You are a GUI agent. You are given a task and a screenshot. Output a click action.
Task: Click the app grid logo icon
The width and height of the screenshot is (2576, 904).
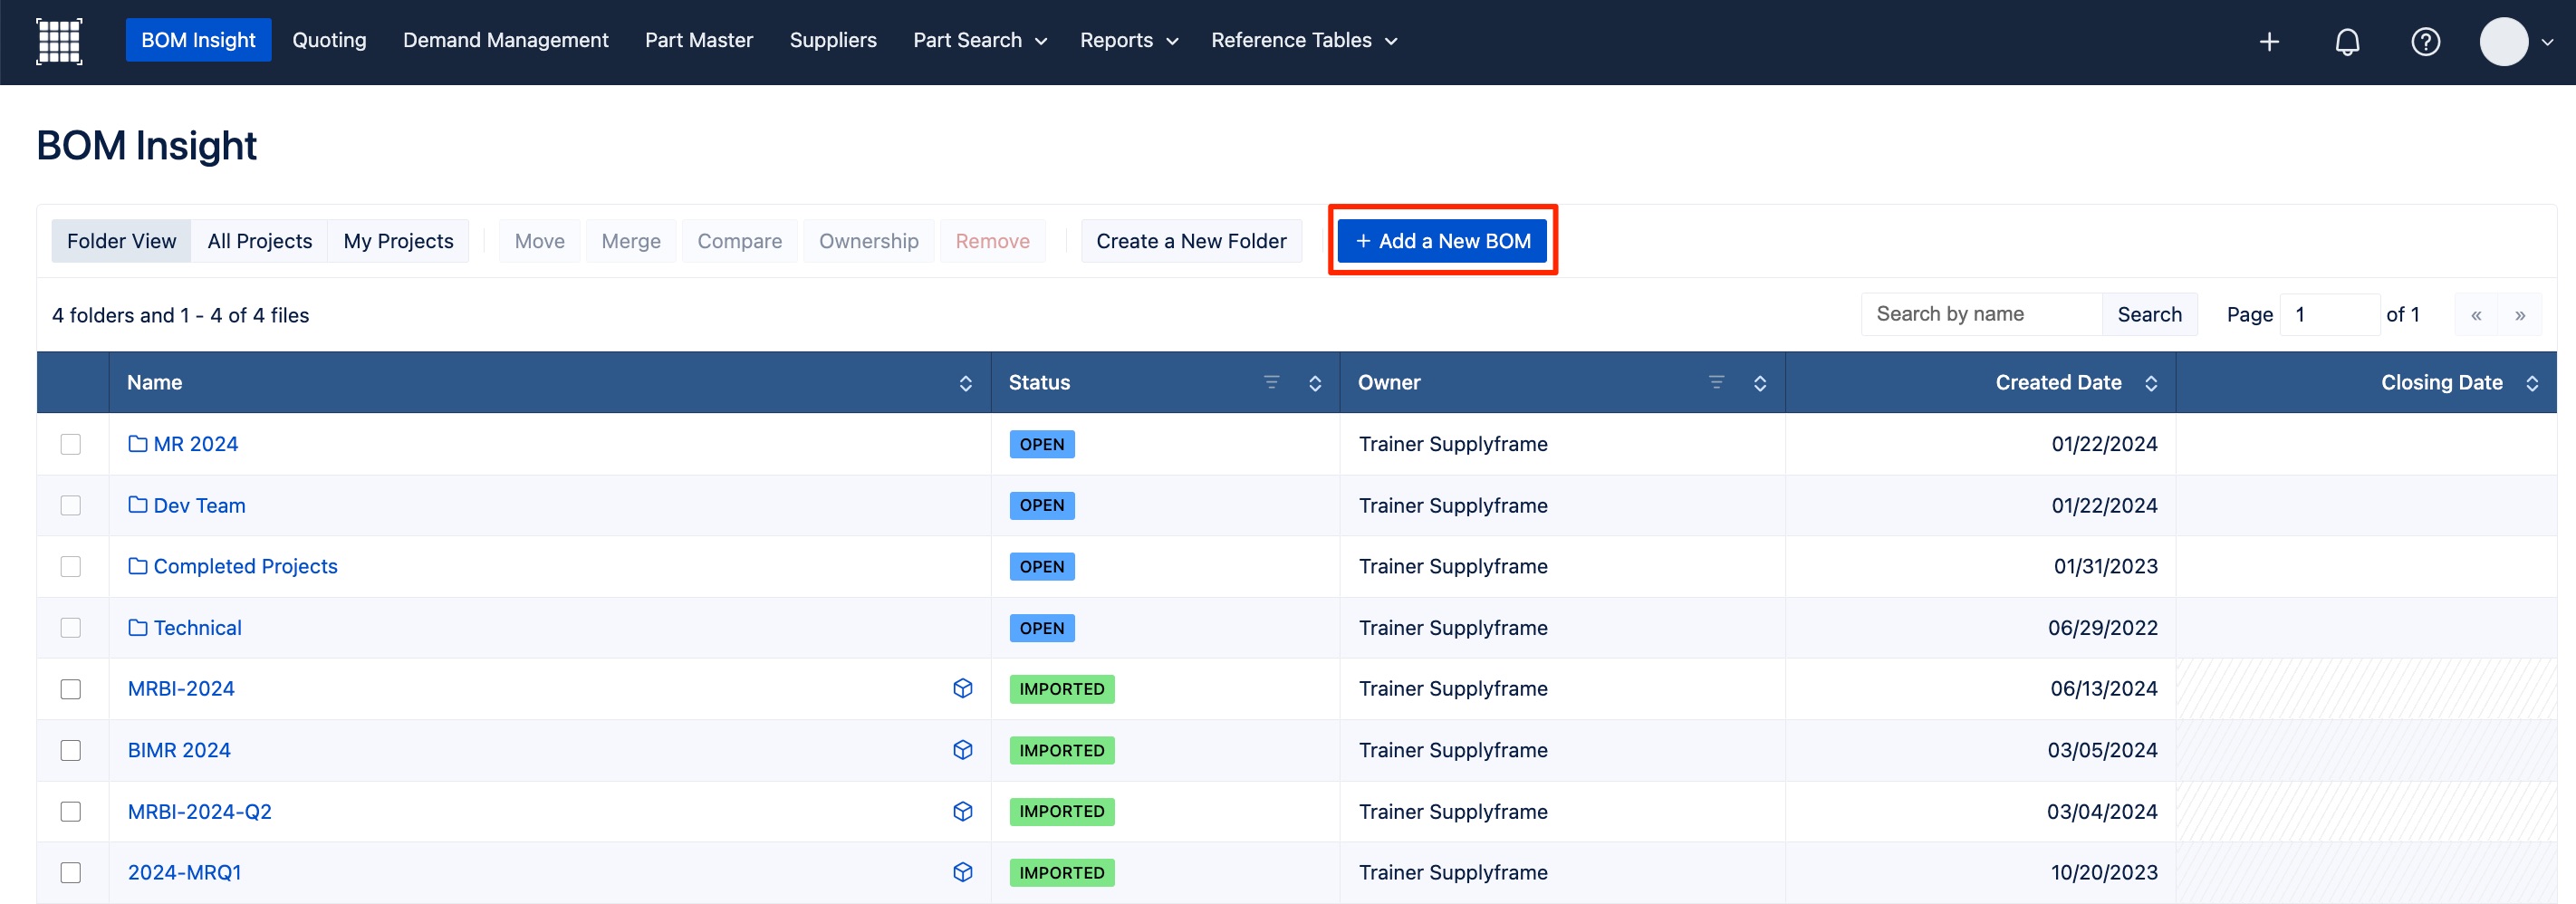point(59,41)
